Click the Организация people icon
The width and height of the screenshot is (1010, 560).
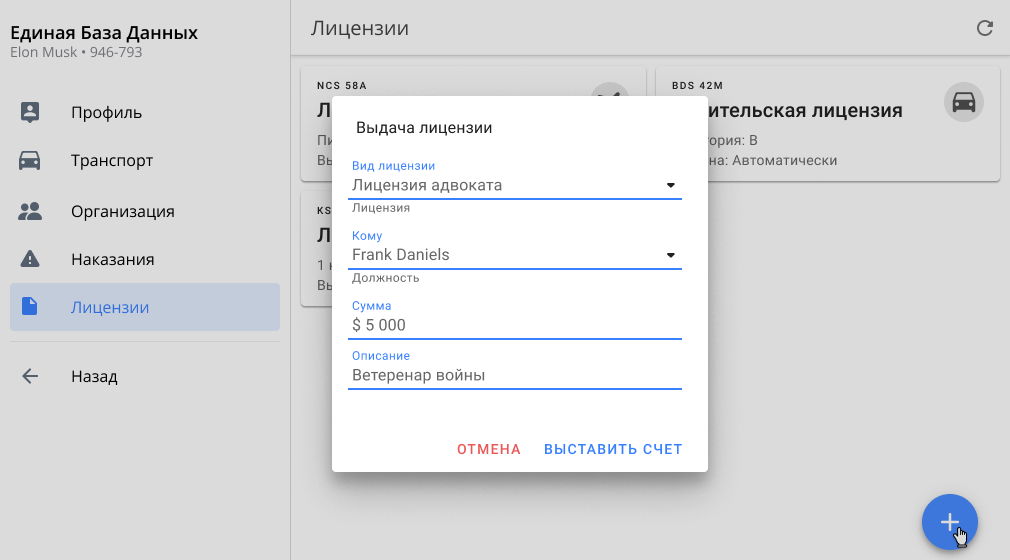30,211
